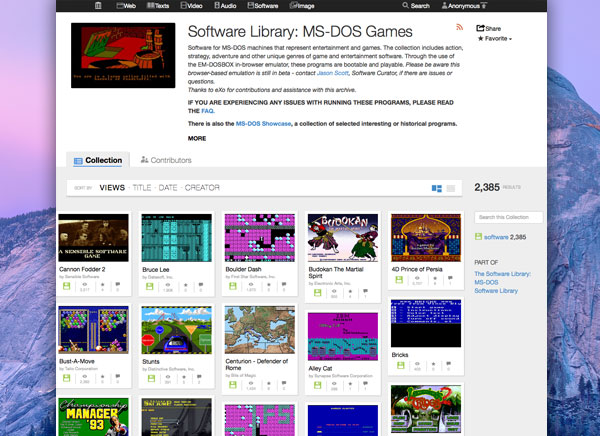
Task: Open the Championship Manager '93 thumbnail
Action: point(93,416)
